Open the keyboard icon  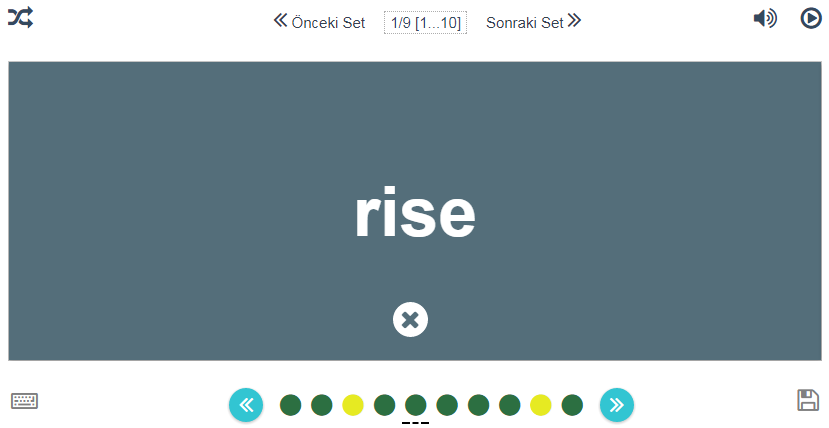[25, 401]
